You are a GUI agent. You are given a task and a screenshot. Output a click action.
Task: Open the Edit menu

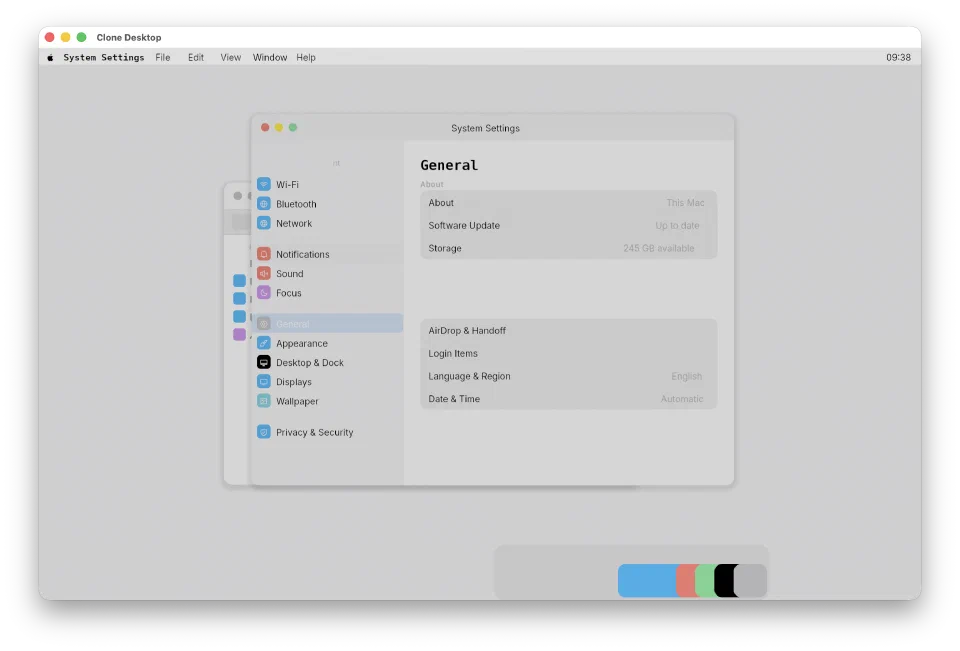click(196, 58)
